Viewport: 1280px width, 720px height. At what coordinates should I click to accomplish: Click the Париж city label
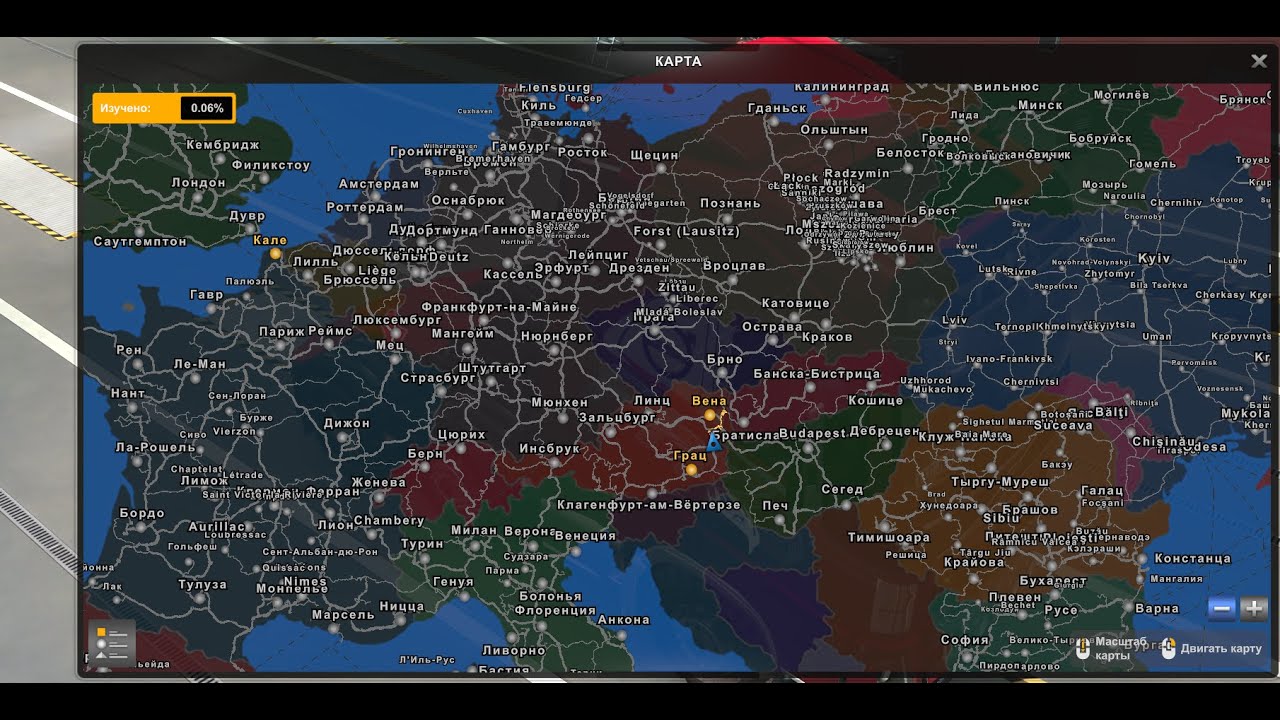(282, 332)
